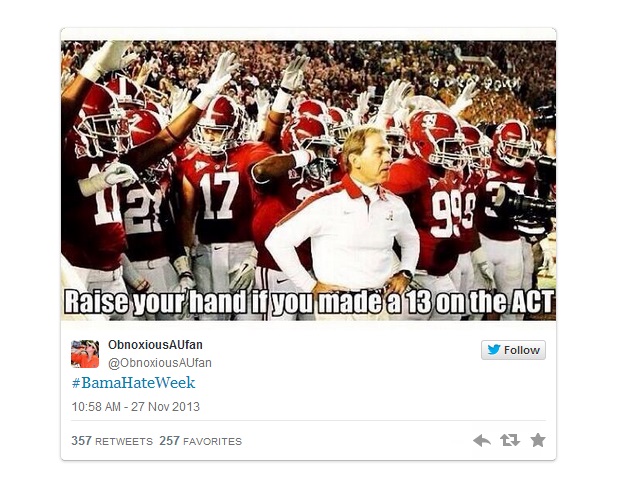
Task: Click the number 17 jersey in the photo
Action: (219, 196)
